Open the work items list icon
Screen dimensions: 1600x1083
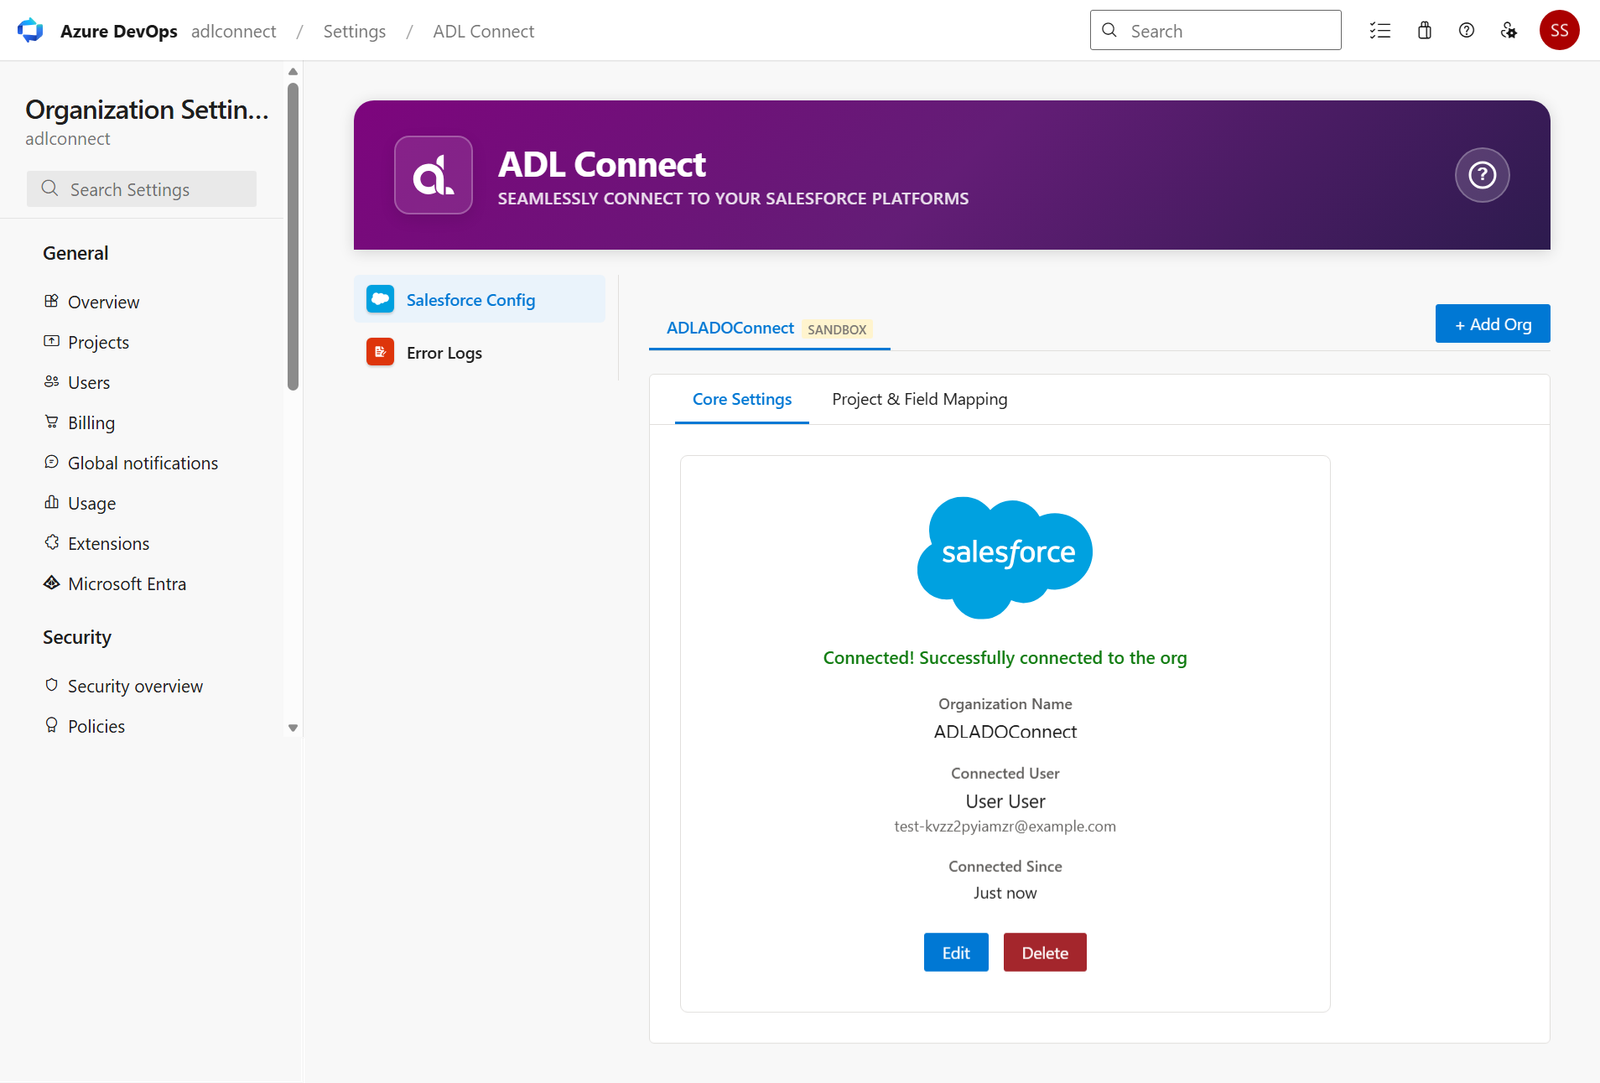1380,31
